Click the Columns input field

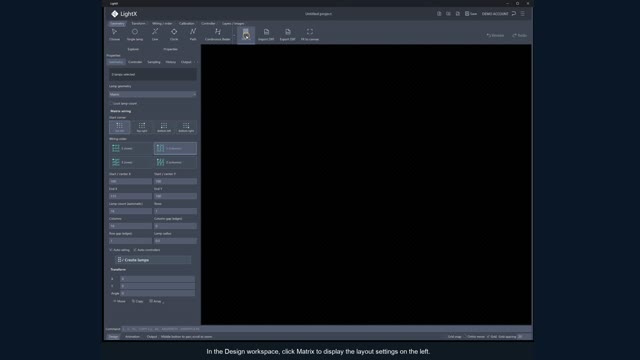click(131, 226)
